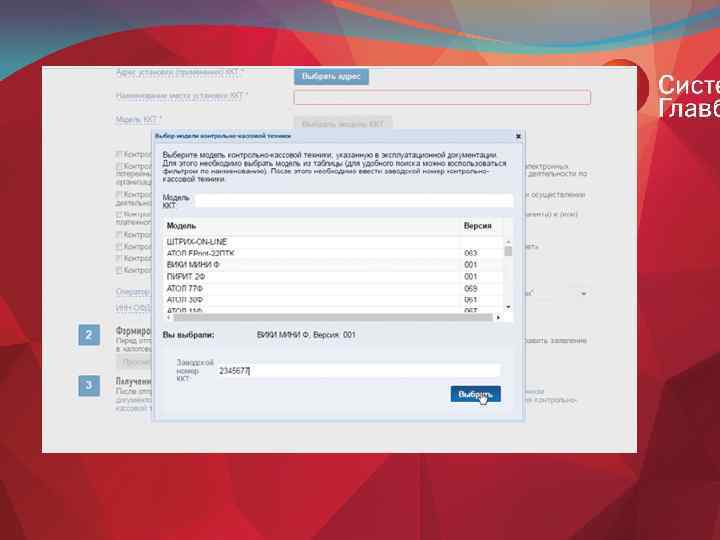Image resolution: width=720 pixels, height=540 pixels.
Task: Select the ПИРИТ 2Ф model row
Action: (x=333, y=276)
